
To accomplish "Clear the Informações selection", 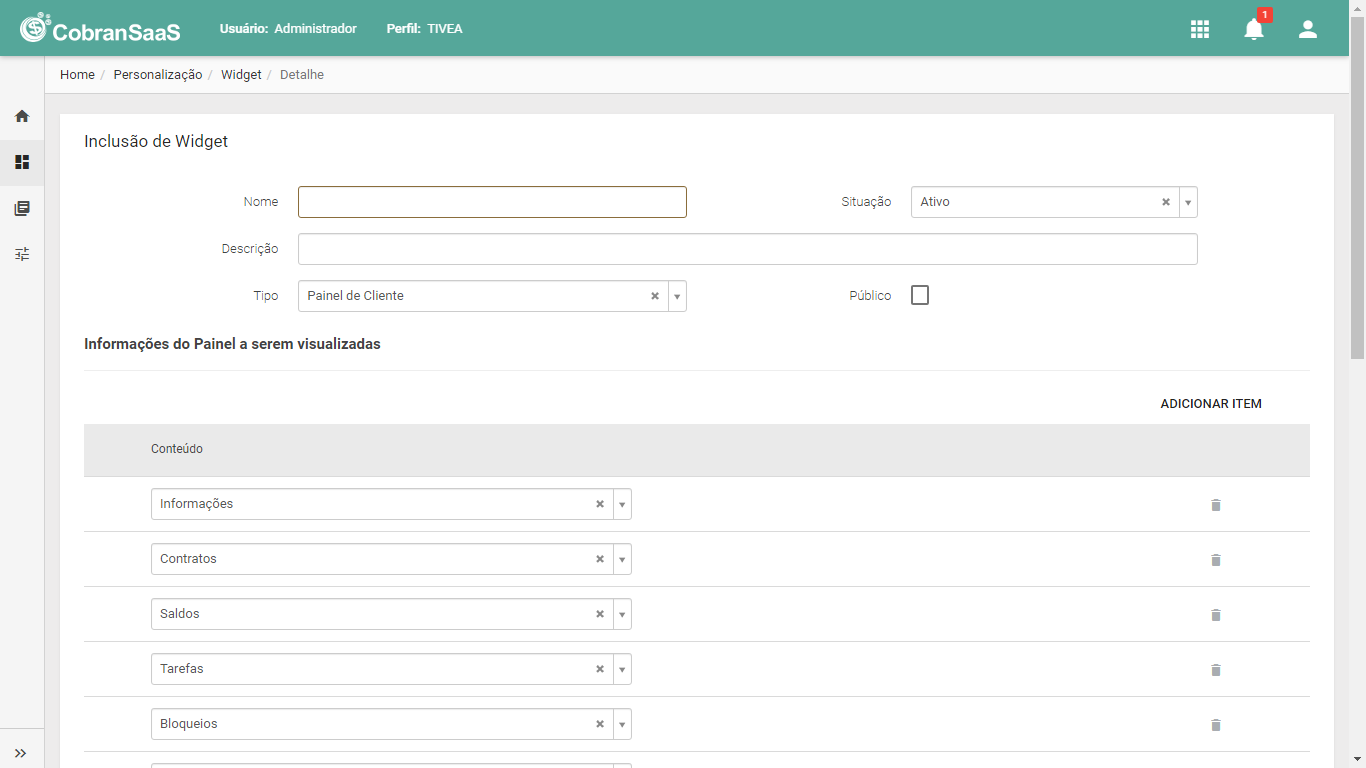I will 600,504.
